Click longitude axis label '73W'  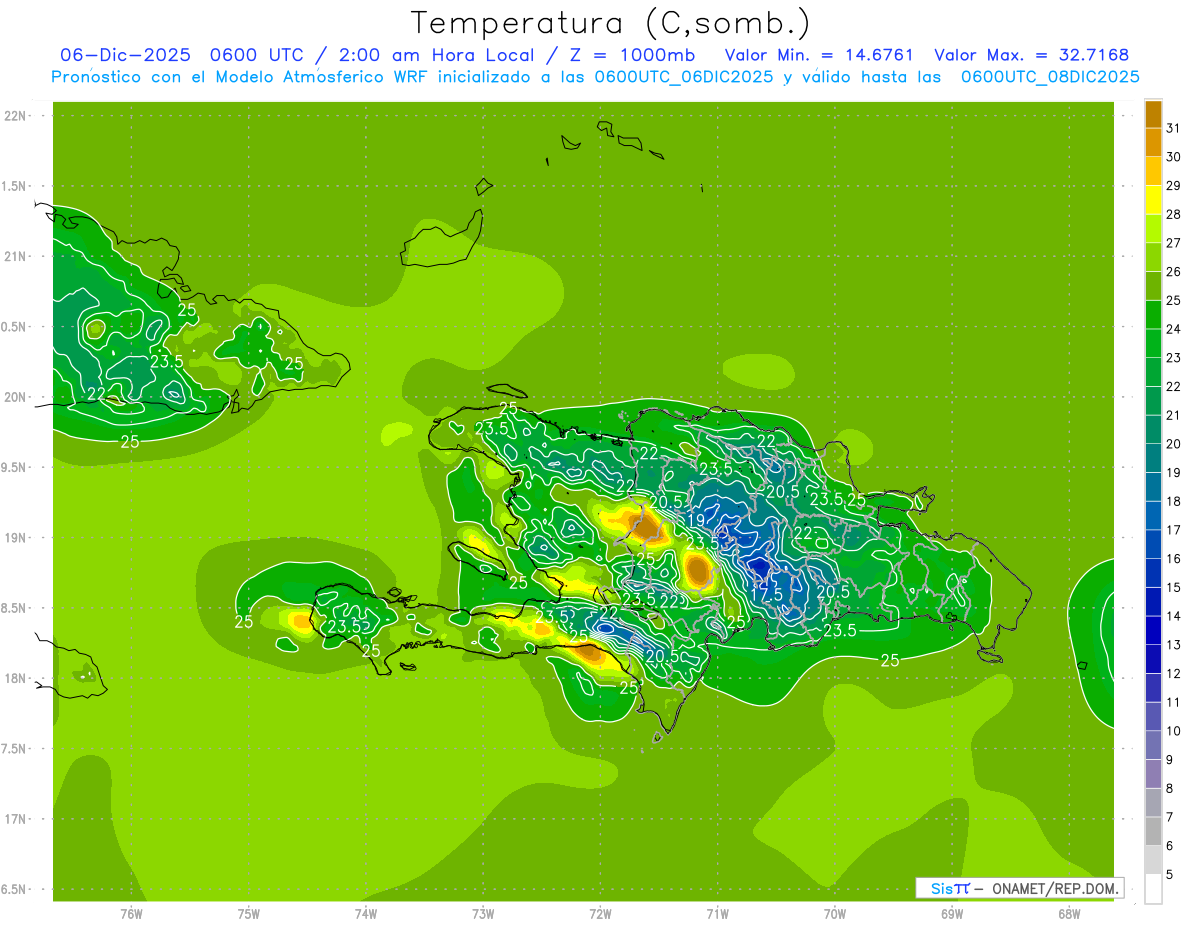483,913
